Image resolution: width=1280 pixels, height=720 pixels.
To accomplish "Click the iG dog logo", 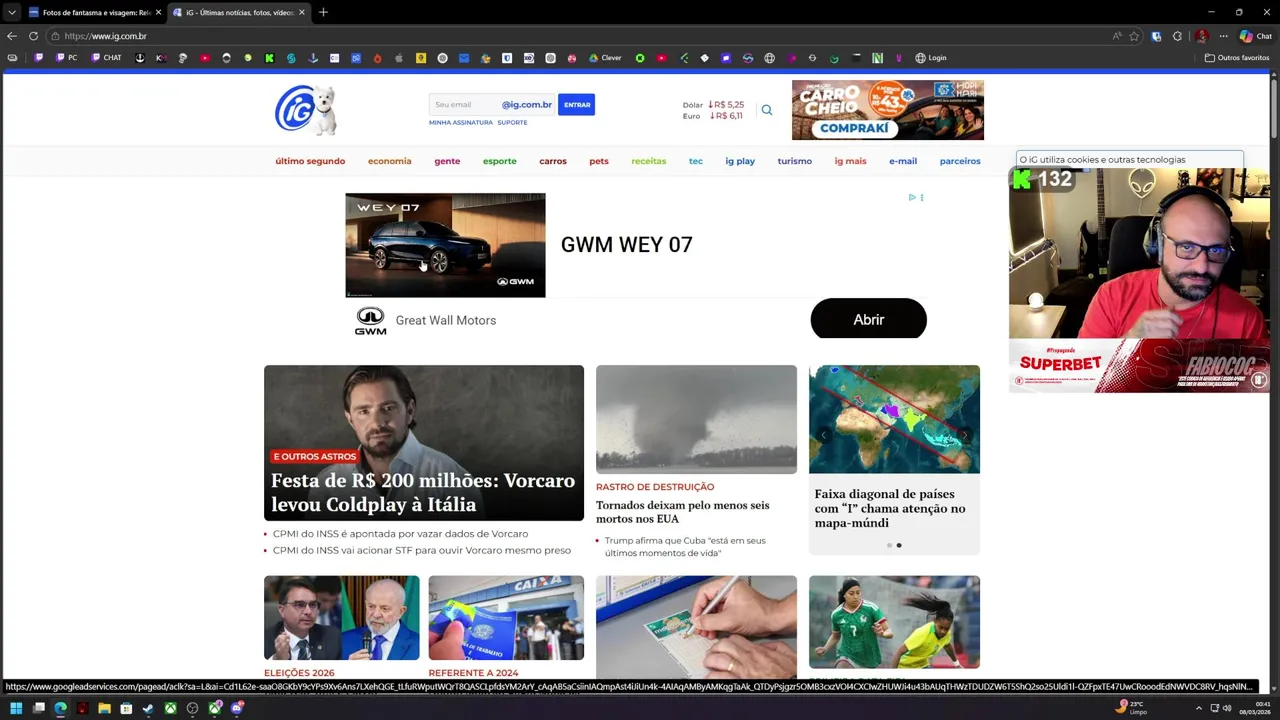I will [x=306, y=110].
